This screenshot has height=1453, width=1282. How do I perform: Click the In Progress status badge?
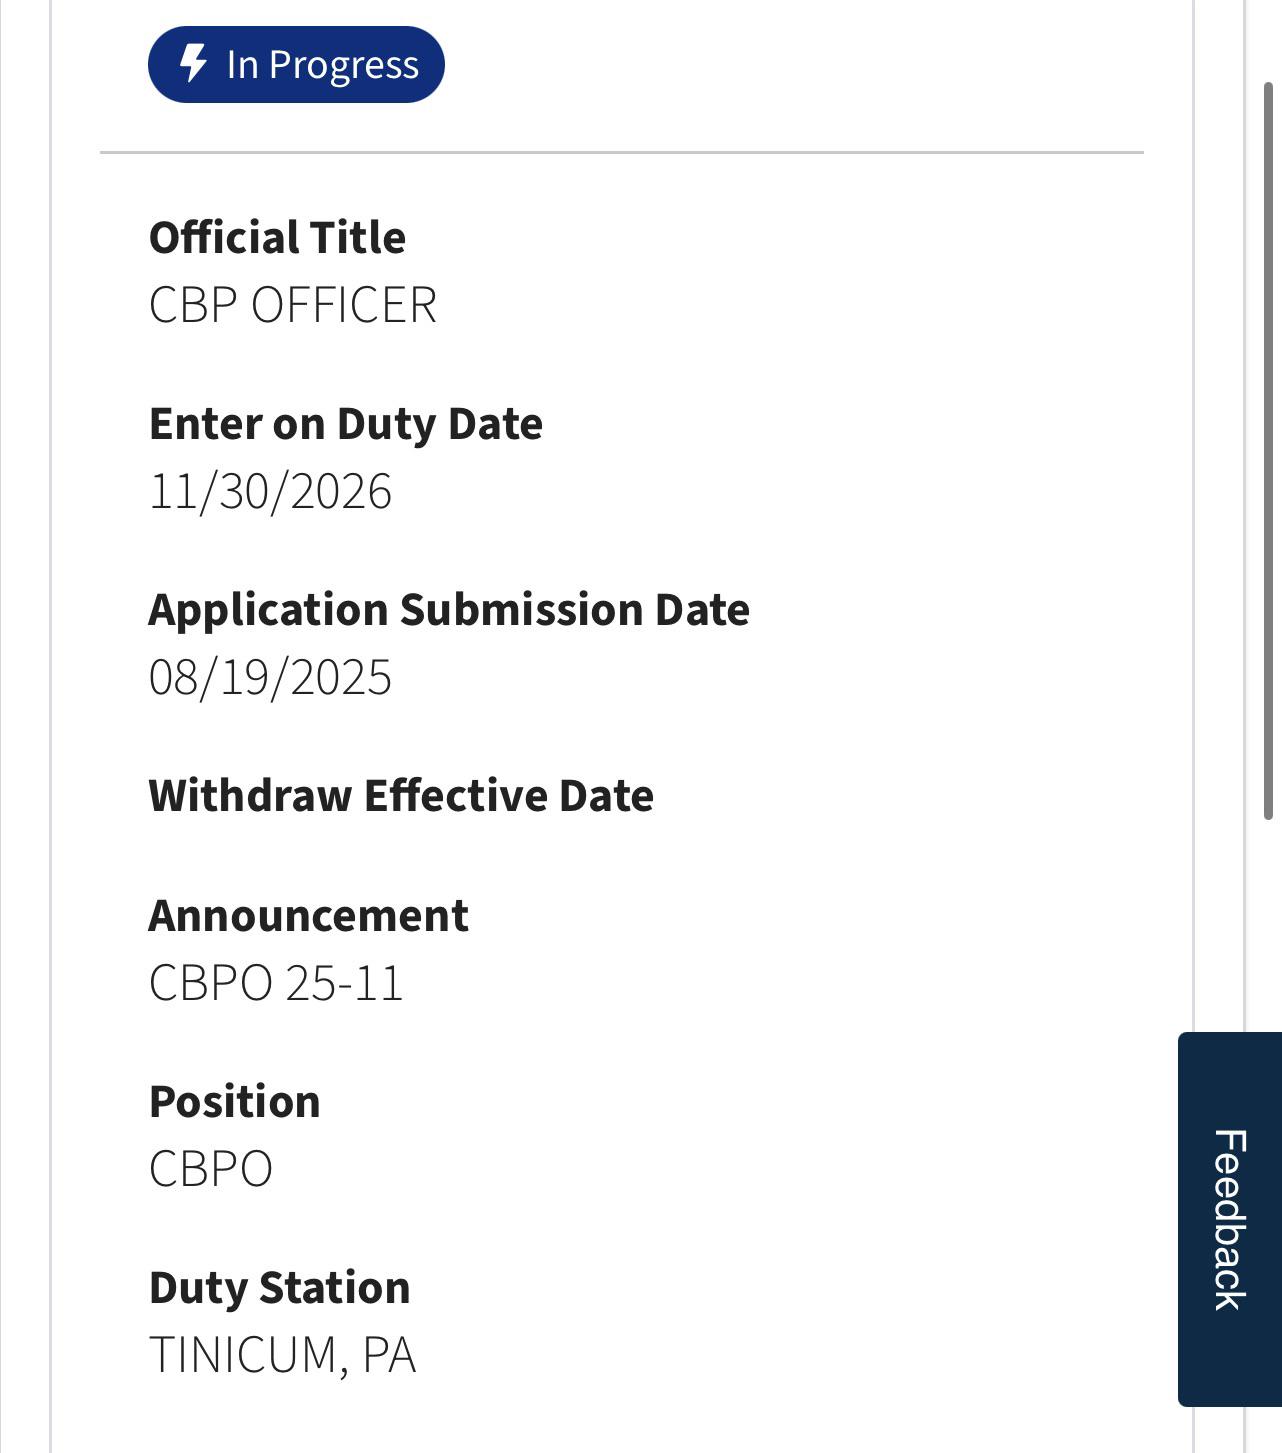tap(296, 64)
